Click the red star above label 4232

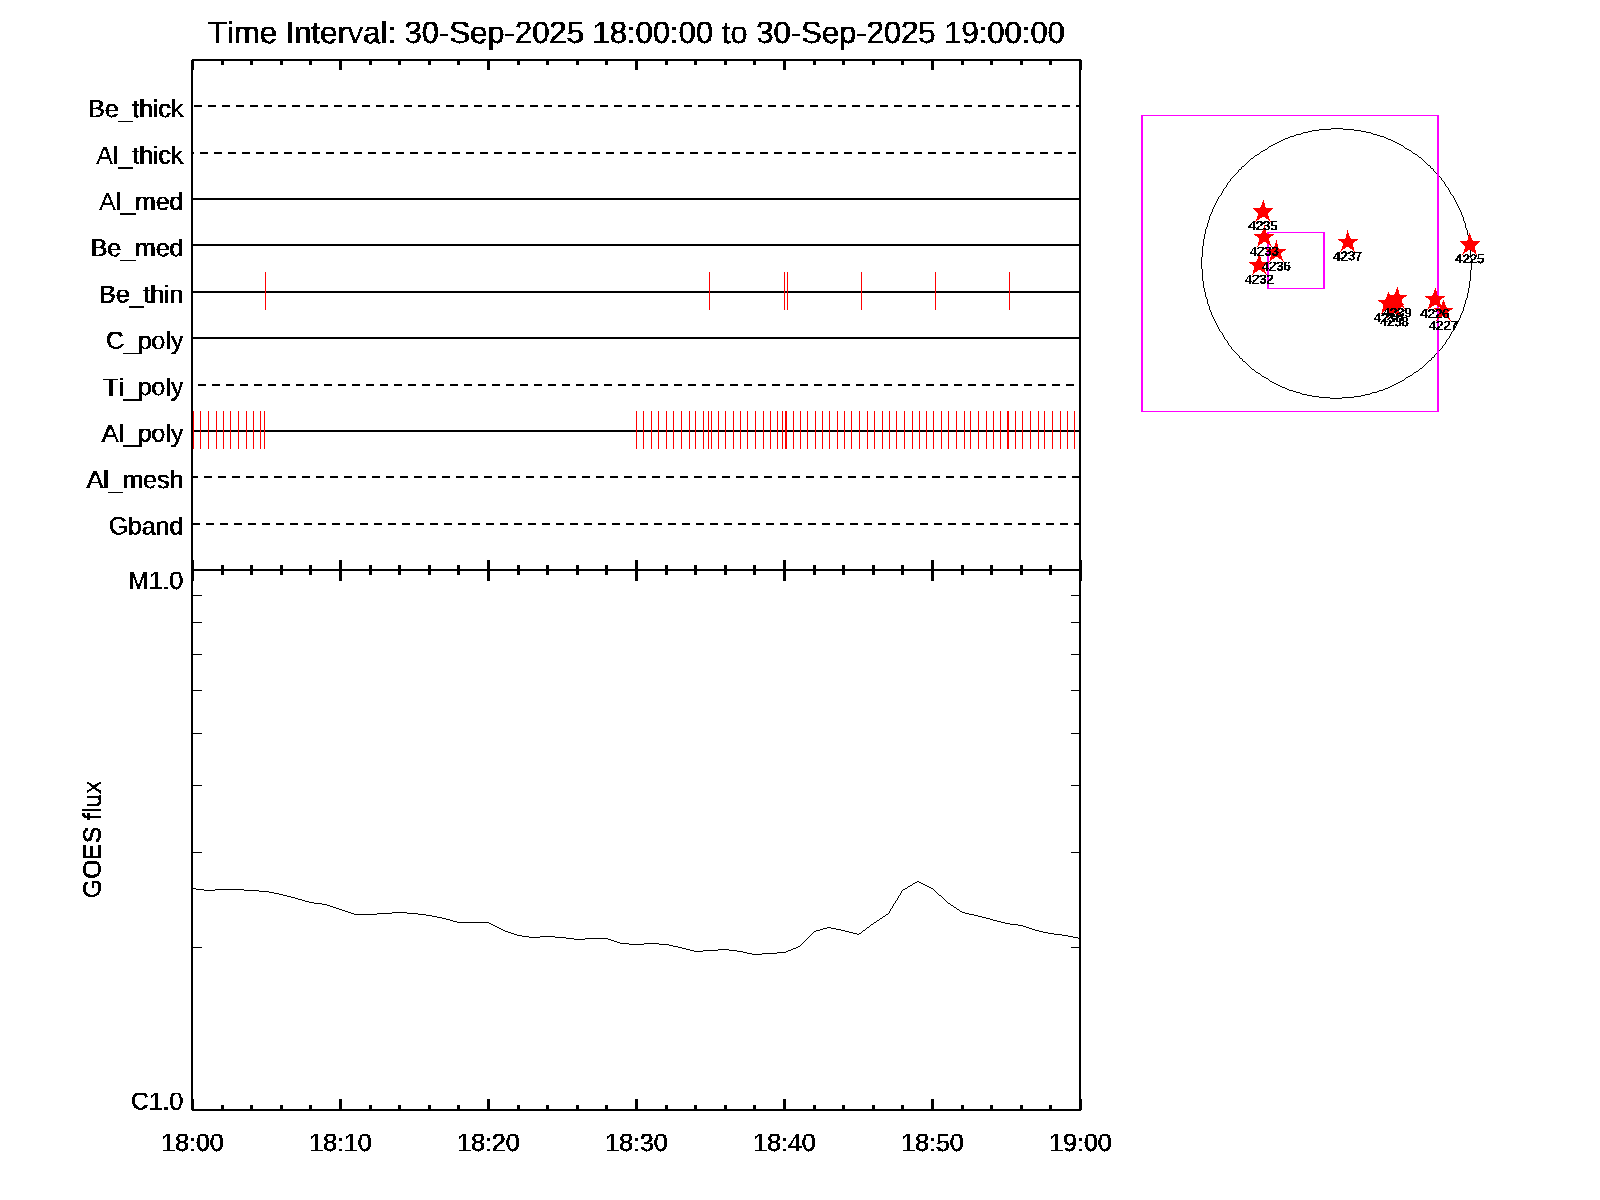click(x=1259, y=265)
